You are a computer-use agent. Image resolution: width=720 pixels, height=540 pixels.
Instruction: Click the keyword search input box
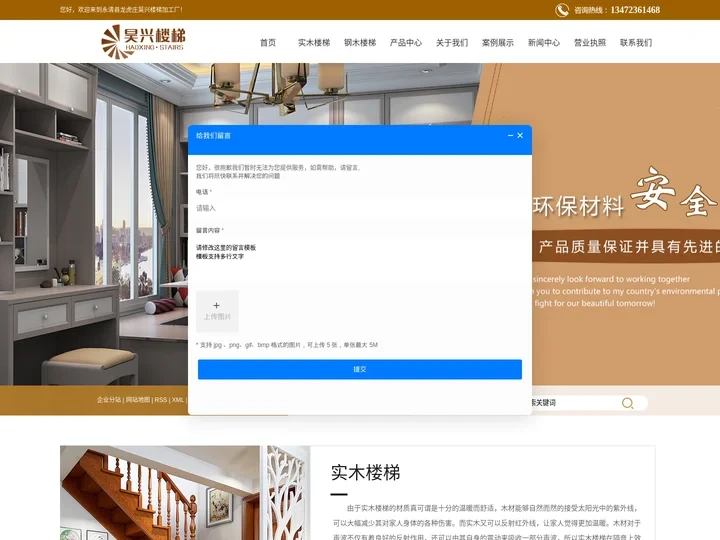[x=574, y=403]
